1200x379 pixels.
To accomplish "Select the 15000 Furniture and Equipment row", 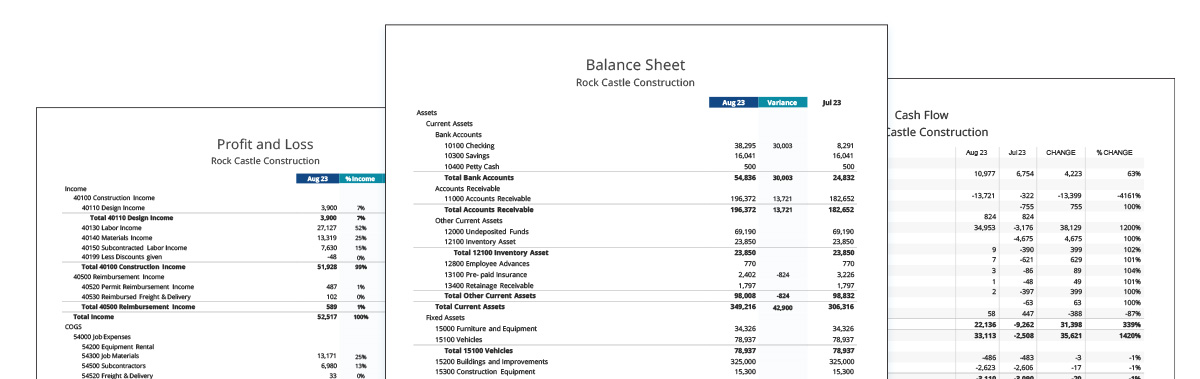I will pos(636,328).
